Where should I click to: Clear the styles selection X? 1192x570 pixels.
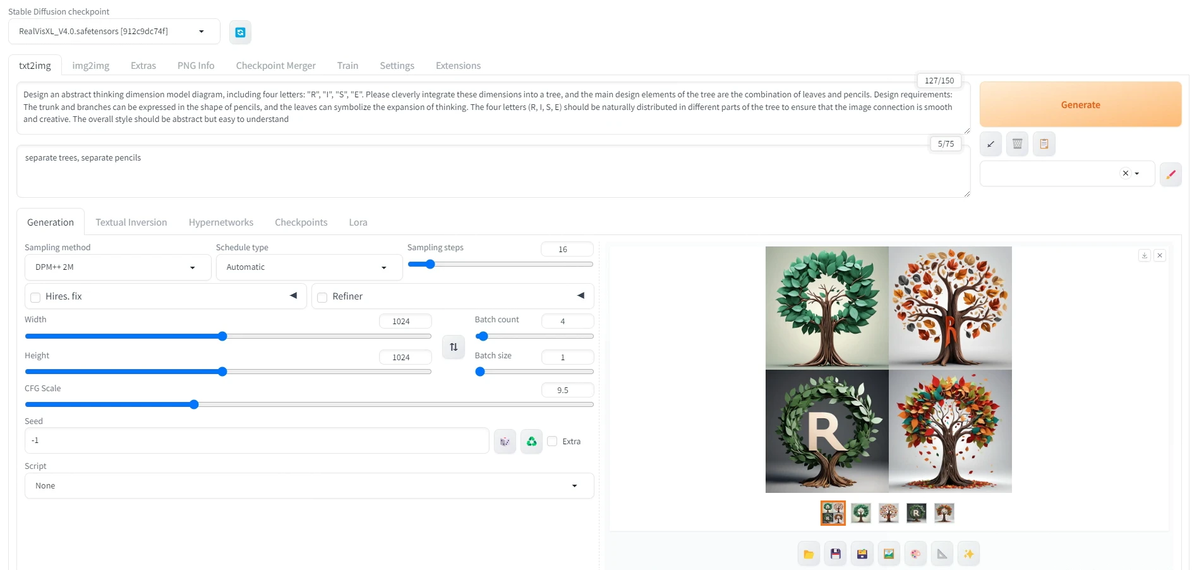pos(1125,173)
